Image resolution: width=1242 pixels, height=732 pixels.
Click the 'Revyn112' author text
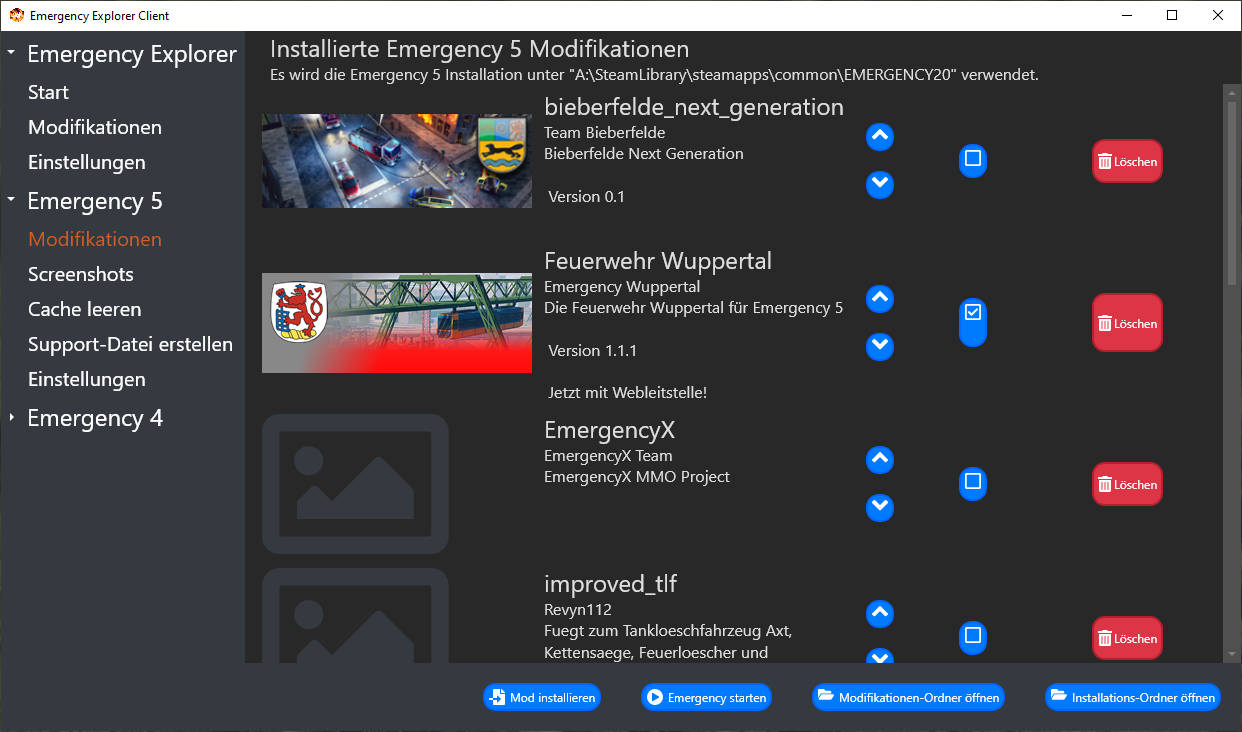tap(578, 609)
